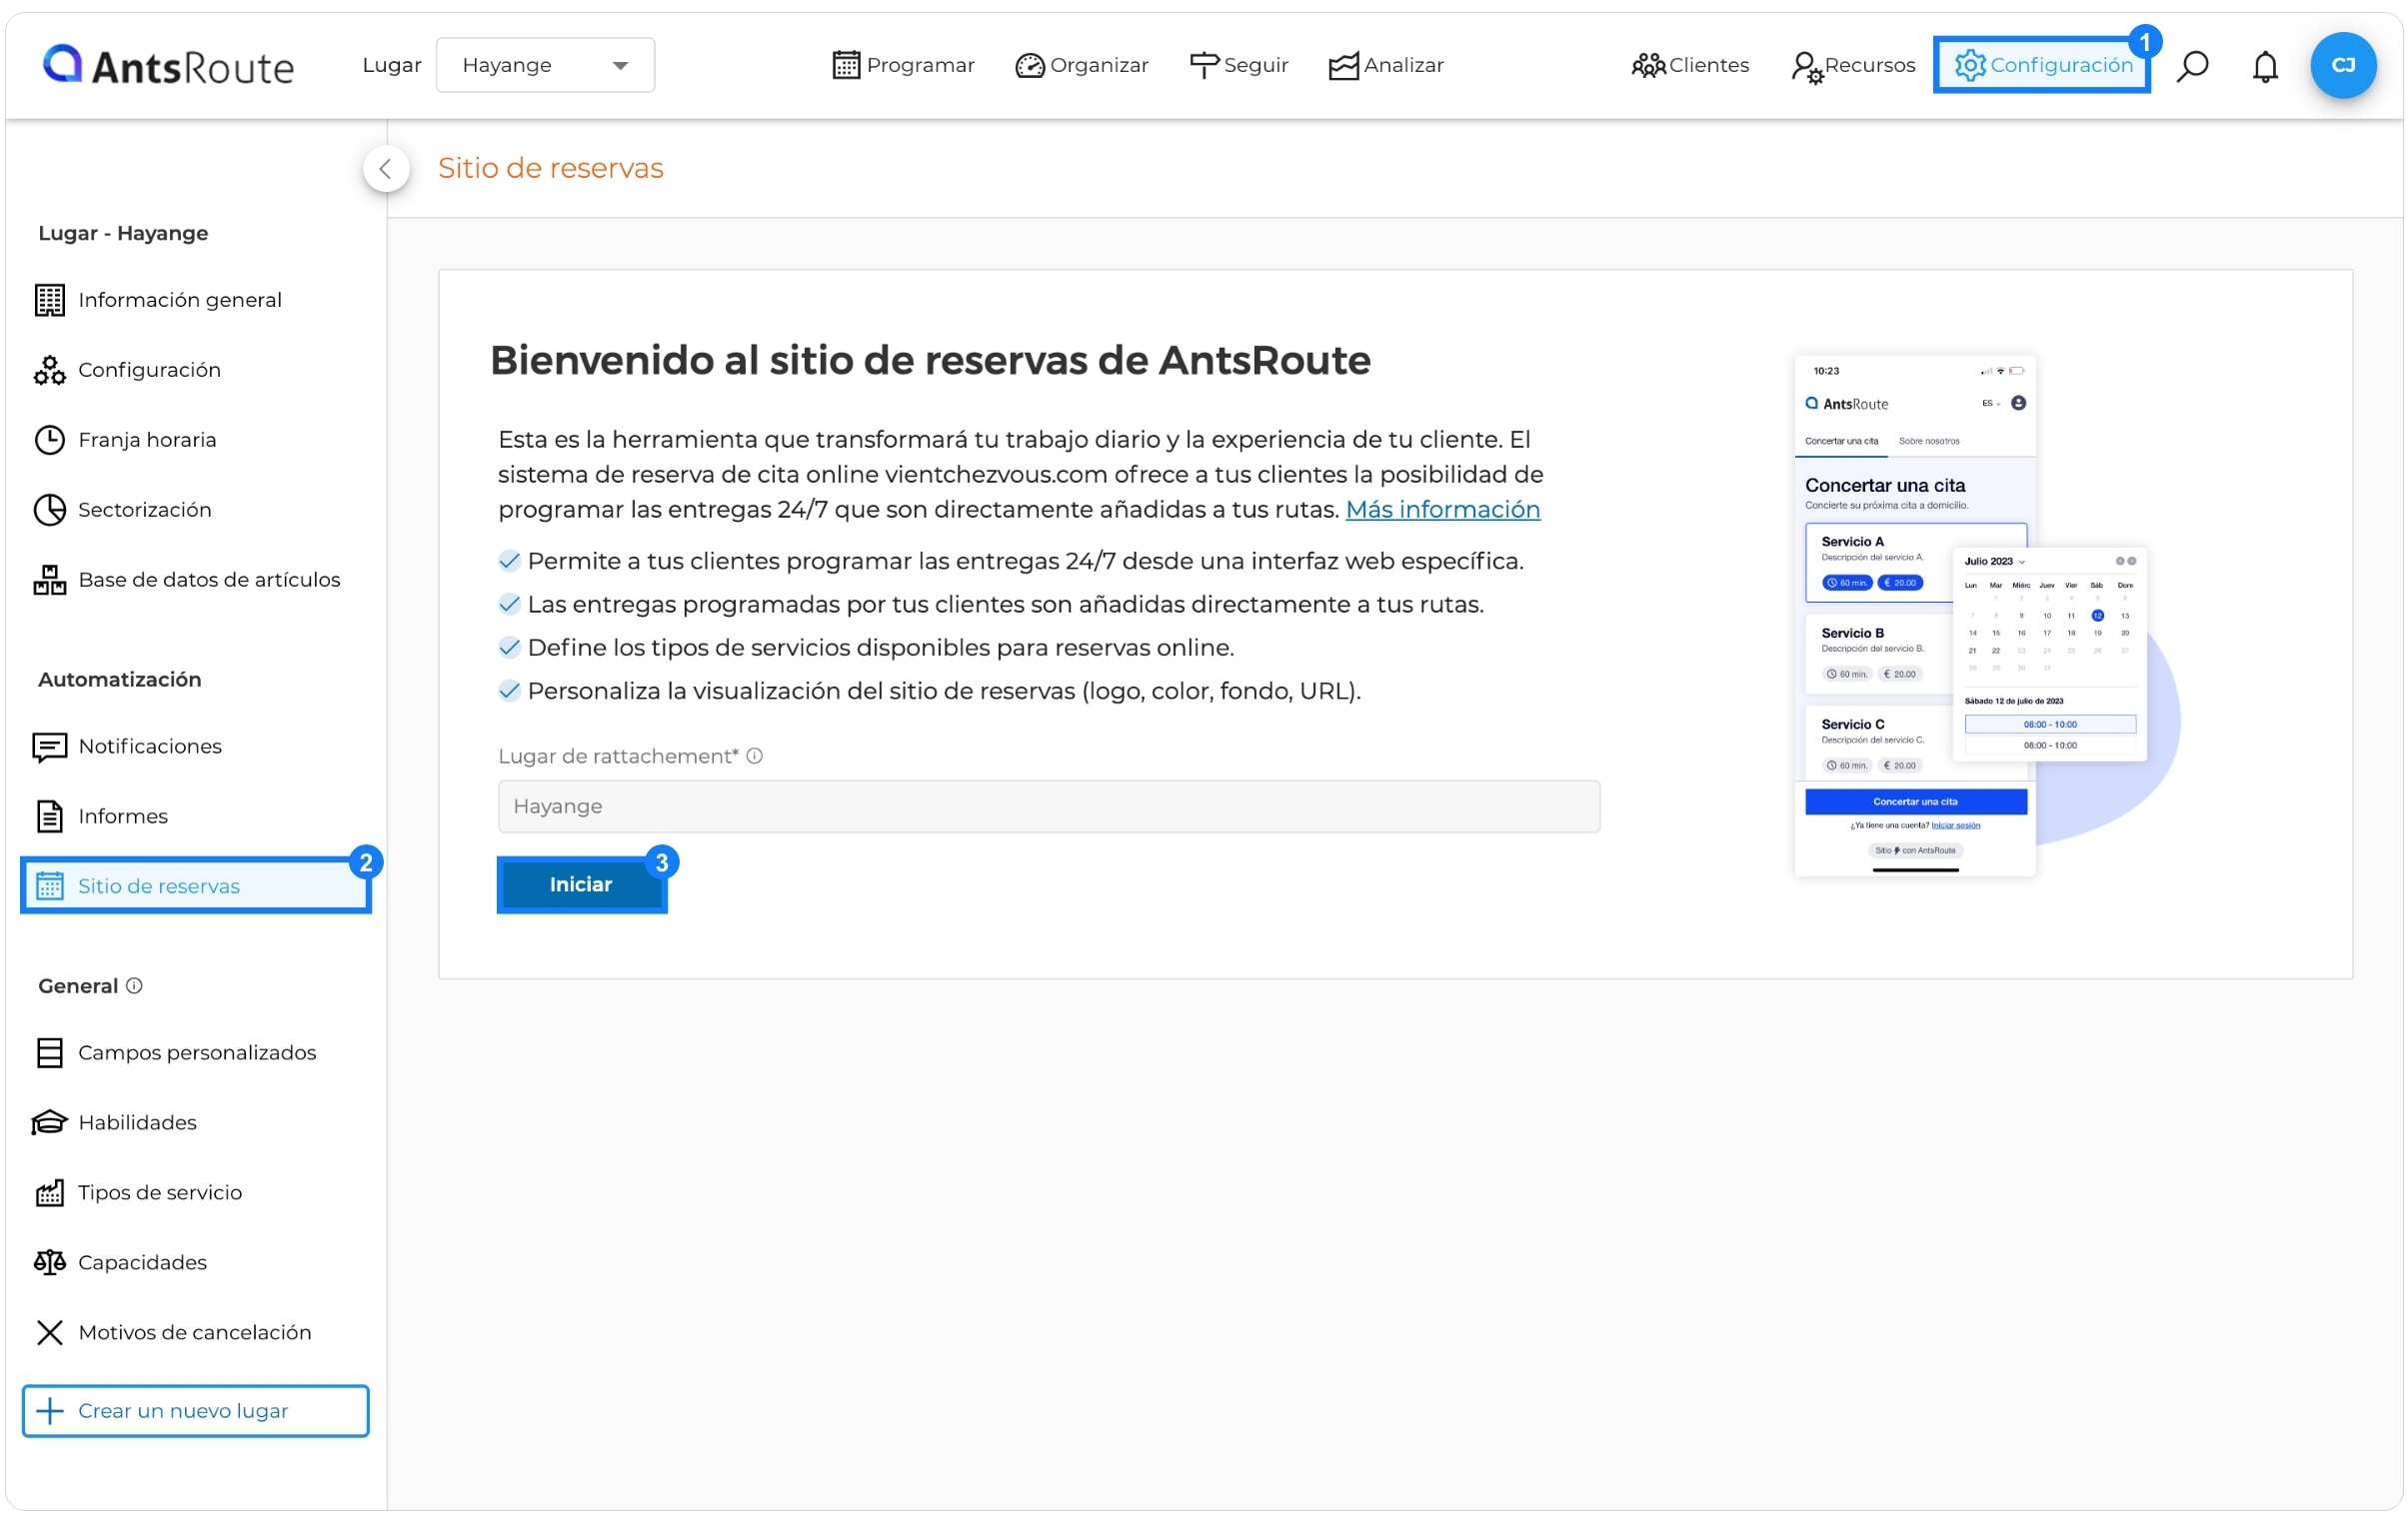Open the CJ user avatar menu
This screenshot has width=2408, height=1522.
coord(2343,65)
